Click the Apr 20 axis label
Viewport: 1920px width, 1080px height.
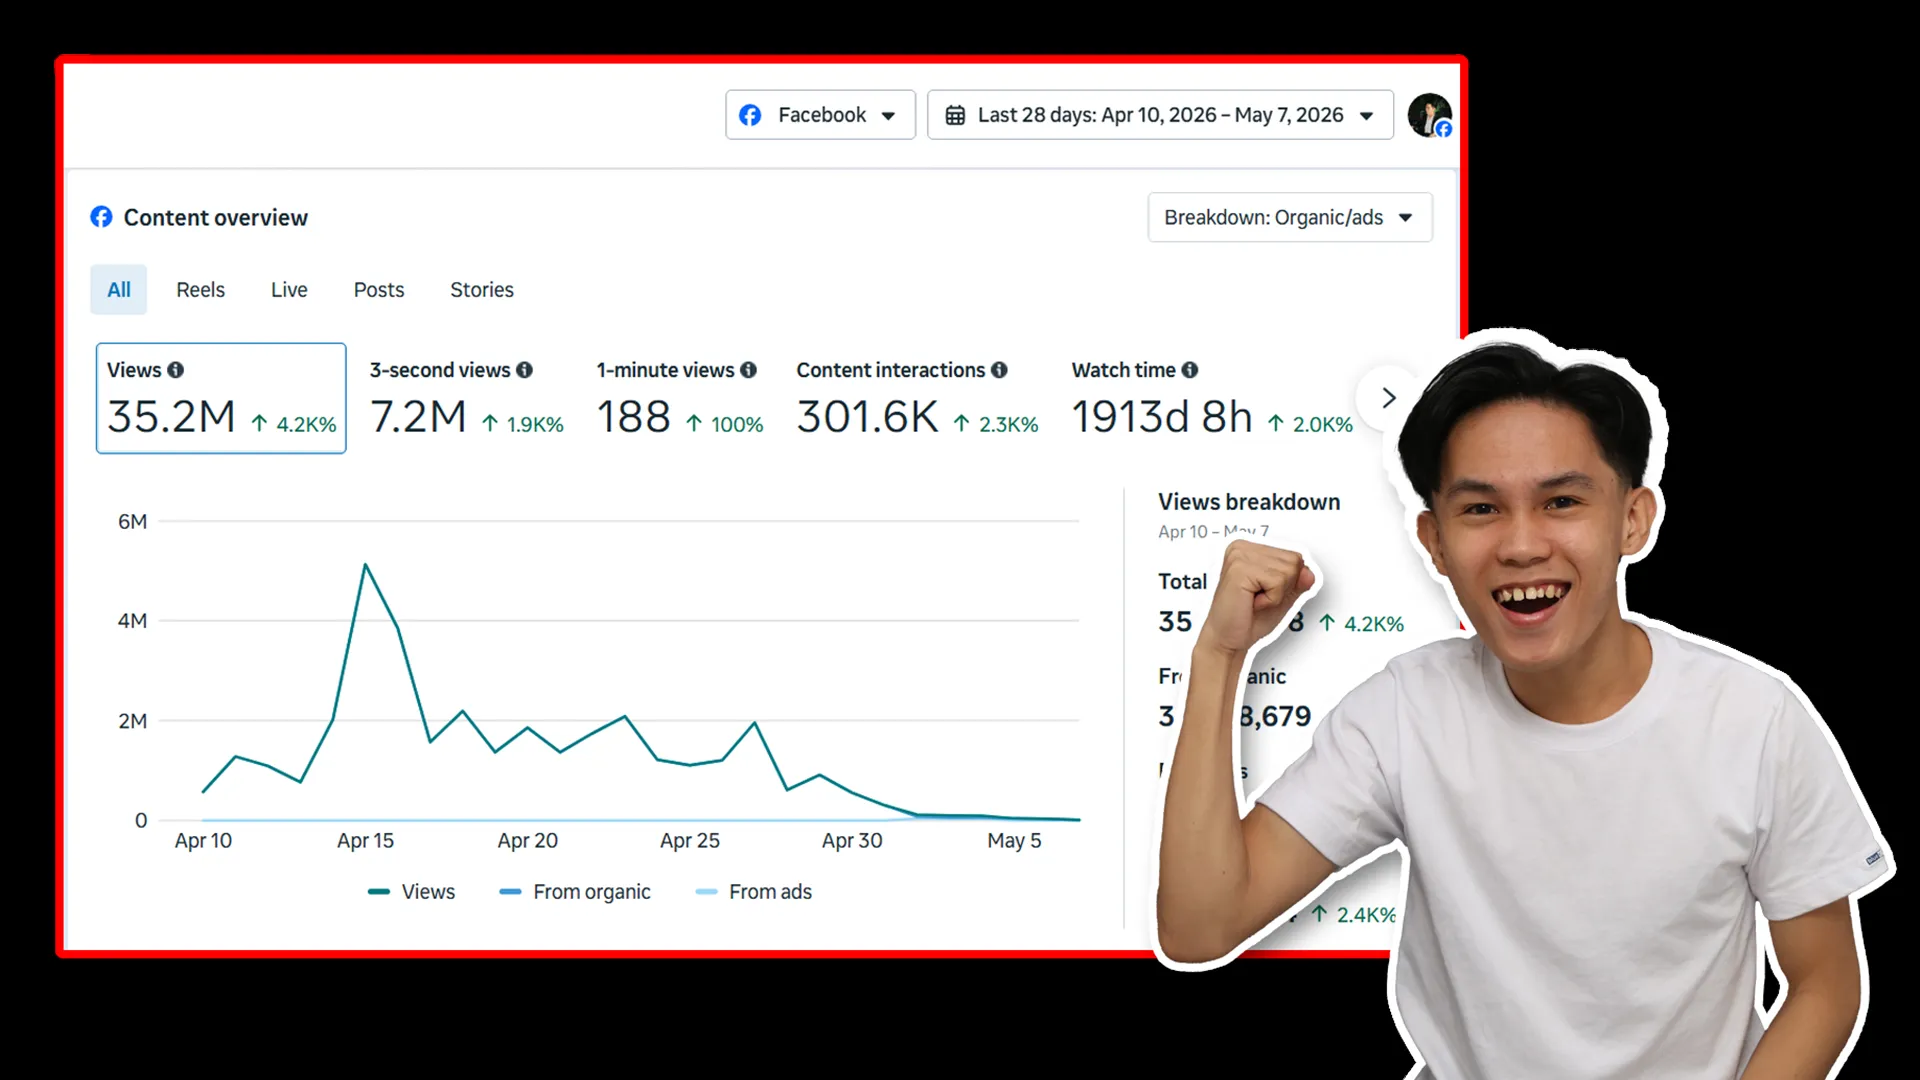click(x=528, y=841)
